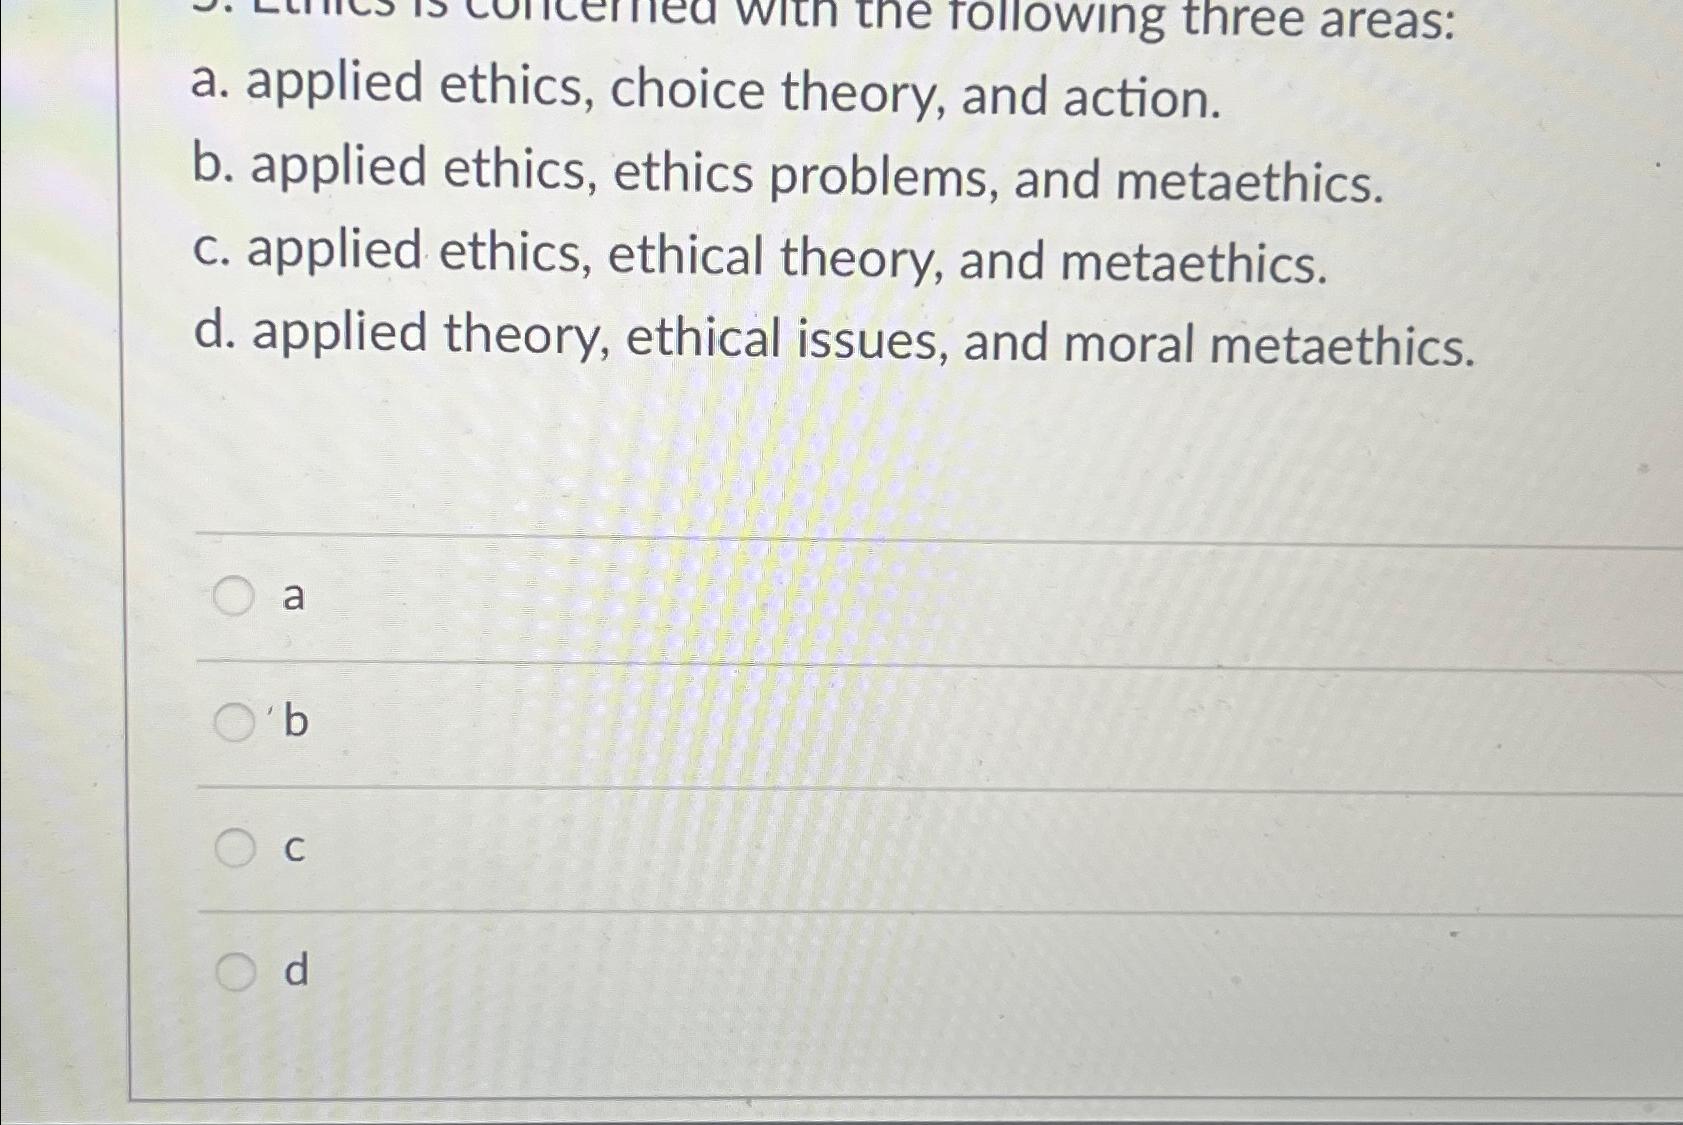This screenshot has width=1683, height=1125.
Task: Click the letter label 'a' next to its radio
Action: click(x=293, y=598)
